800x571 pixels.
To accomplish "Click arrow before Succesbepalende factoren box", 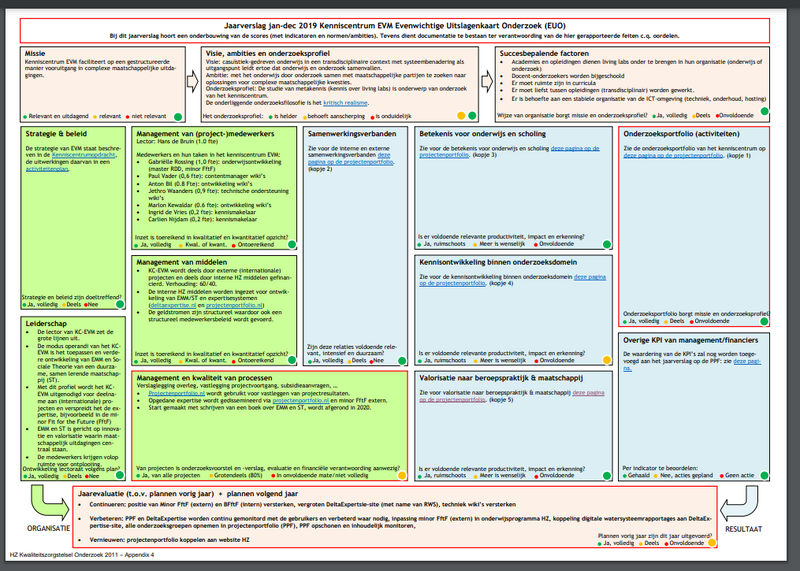I will 486,81.
